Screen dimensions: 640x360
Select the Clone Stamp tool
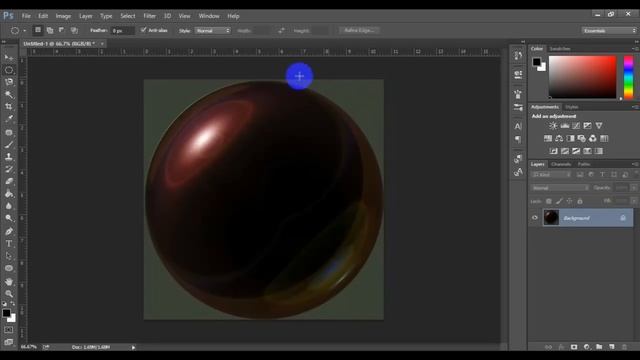pos(9,157)
